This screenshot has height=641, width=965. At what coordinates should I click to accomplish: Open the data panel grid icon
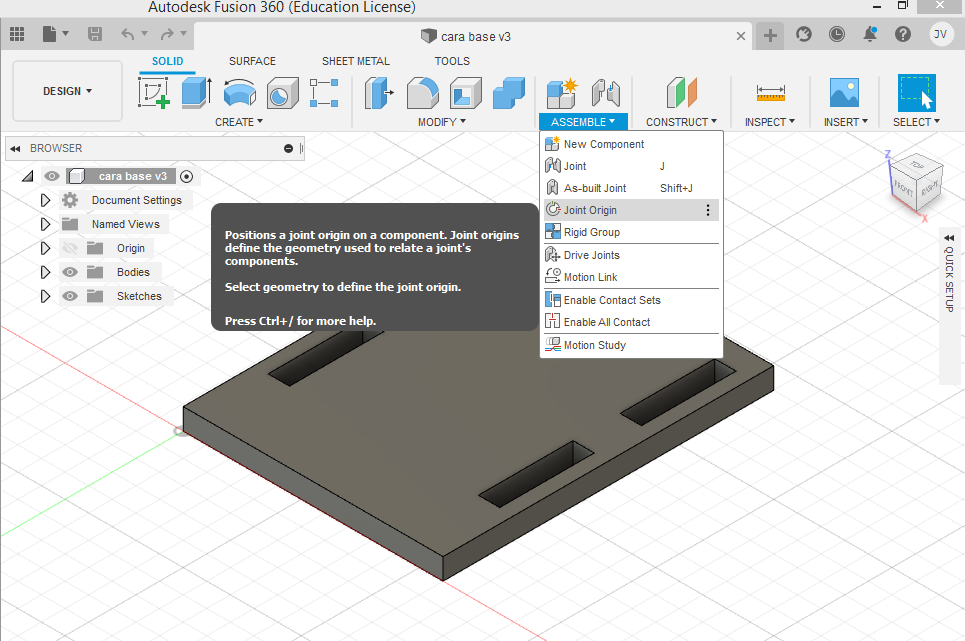[17, 34]
